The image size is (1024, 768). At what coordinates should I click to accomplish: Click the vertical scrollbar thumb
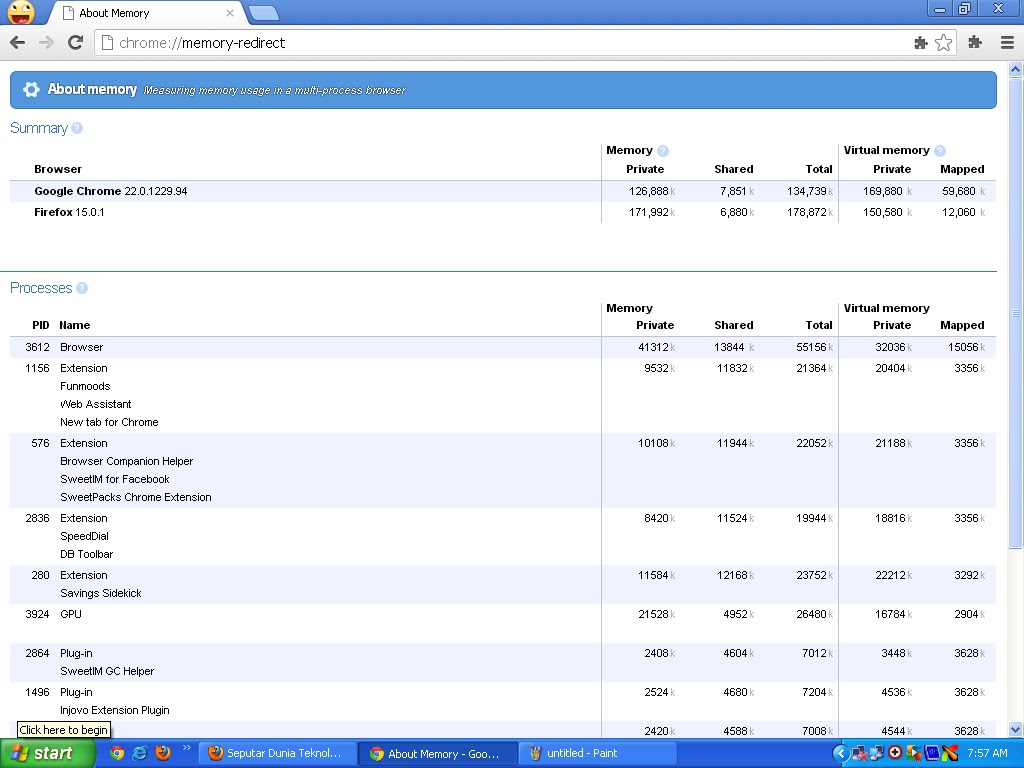(1016, 313)
